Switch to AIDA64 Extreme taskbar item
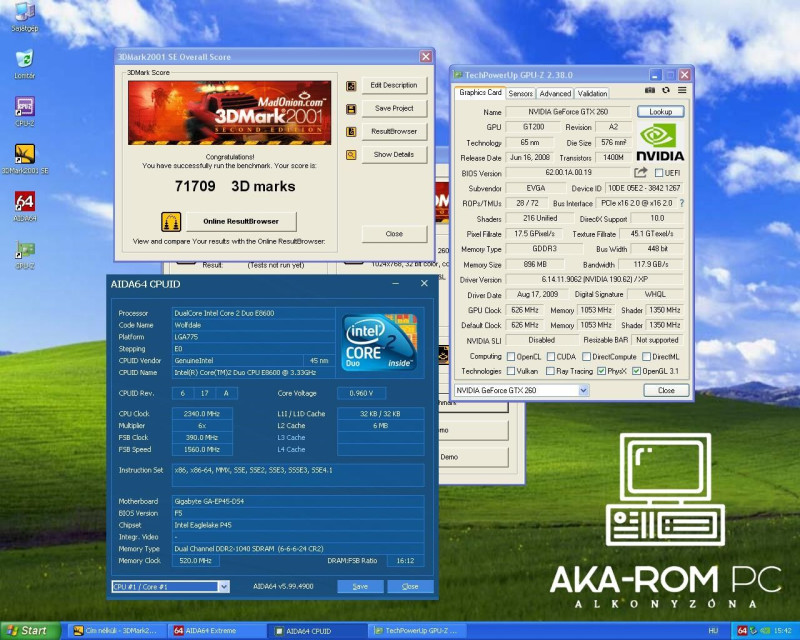 [x=217, y=631]
